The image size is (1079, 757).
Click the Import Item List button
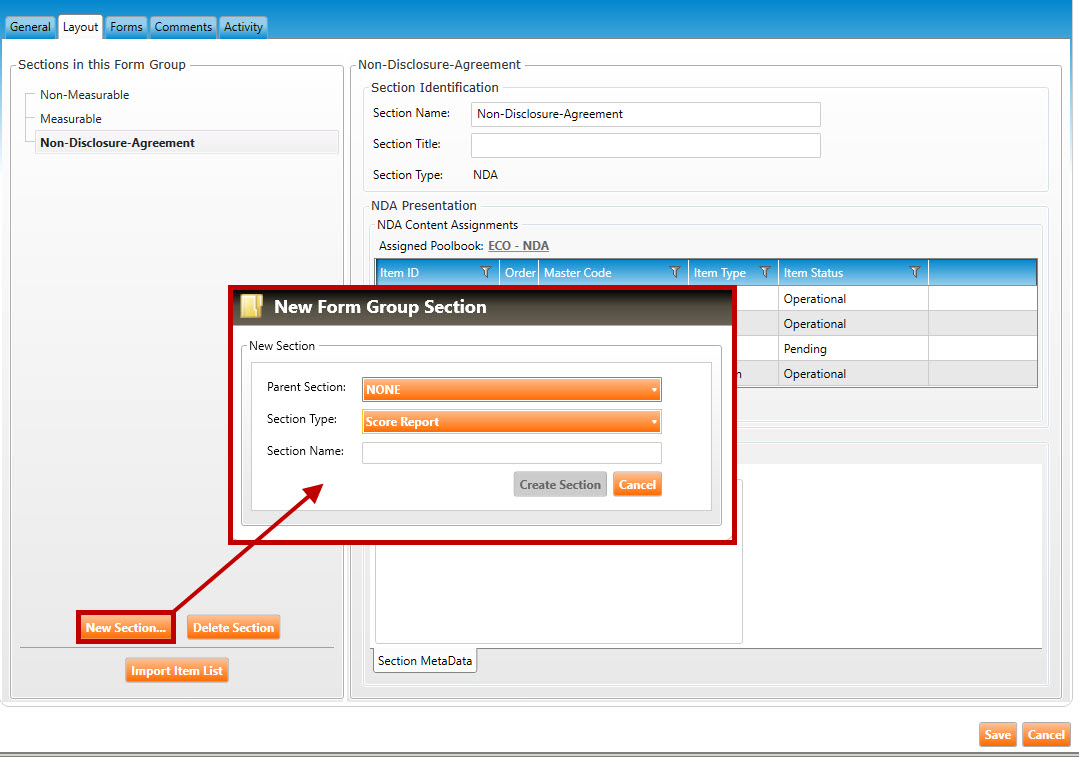177,671
